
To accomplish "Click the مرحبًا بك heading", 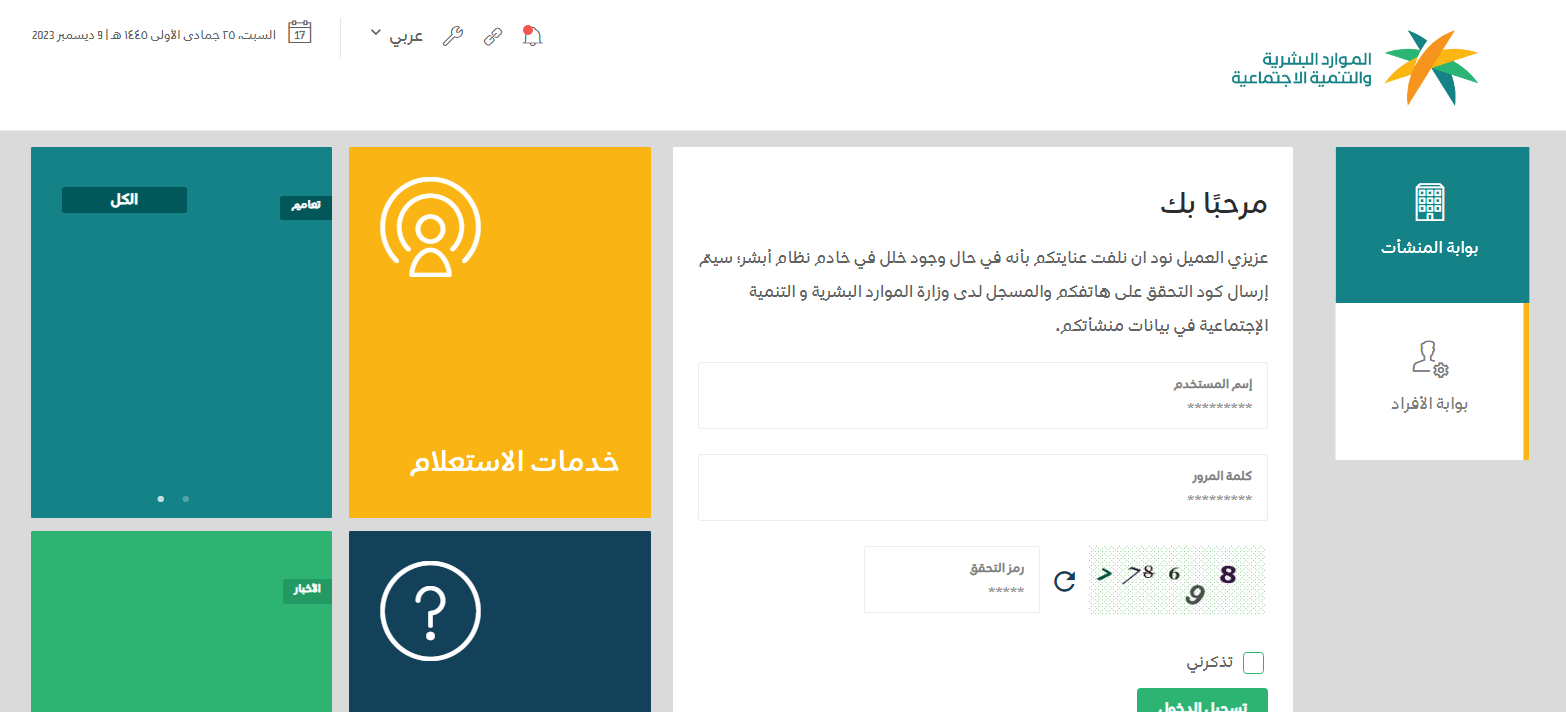I will click(1214, 204).
